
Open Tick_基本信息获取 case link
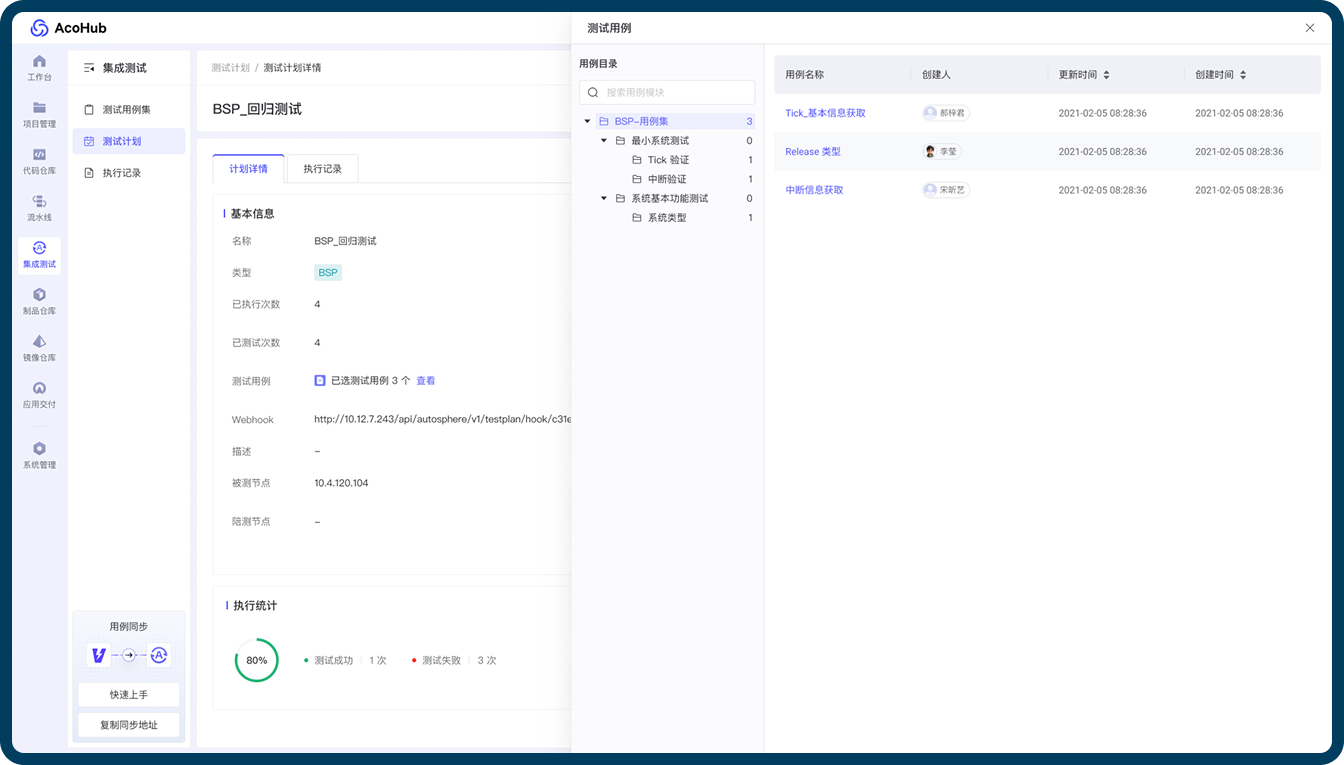(825, 113)
